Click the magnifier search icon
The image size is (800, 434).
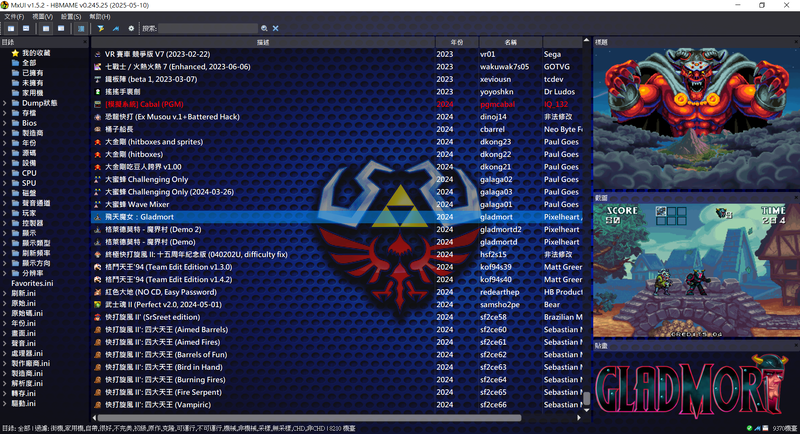point(264,29)
